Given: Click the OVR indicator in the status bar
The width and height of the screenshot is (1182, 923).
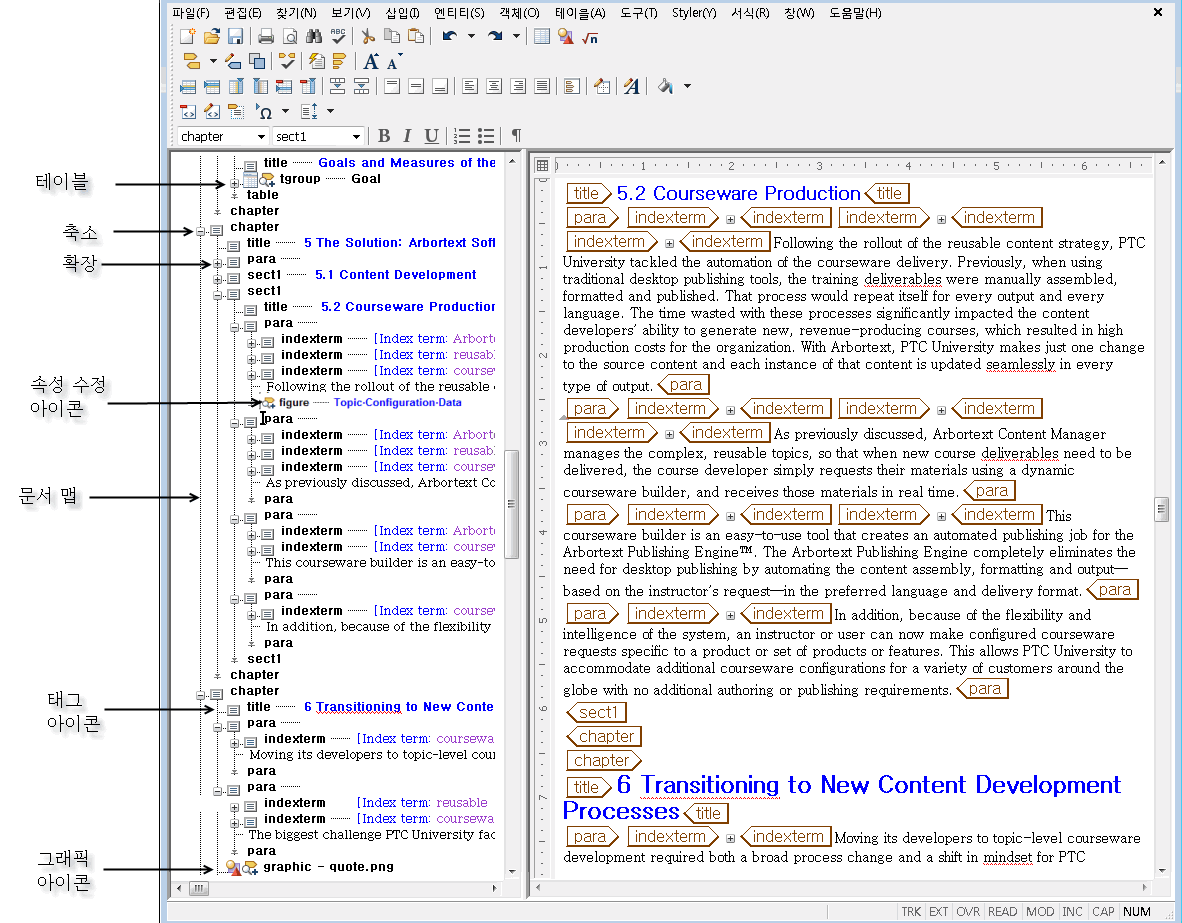Looking at the screenshot, I should pyautogui.click(x=968, y=912).
